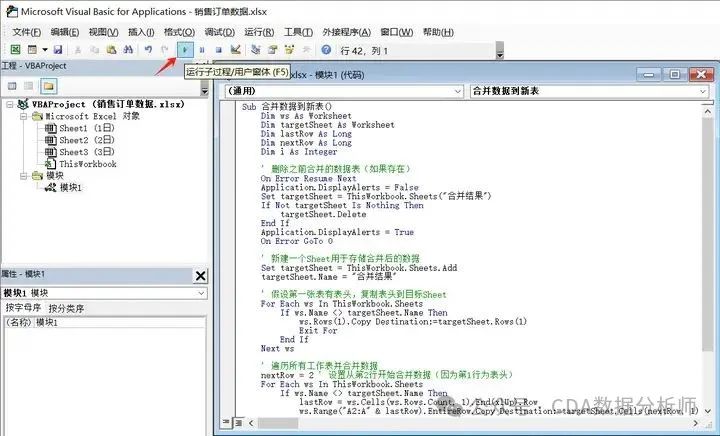
Task: Open the 调试(D) menu
Action: tap(219, 32)
